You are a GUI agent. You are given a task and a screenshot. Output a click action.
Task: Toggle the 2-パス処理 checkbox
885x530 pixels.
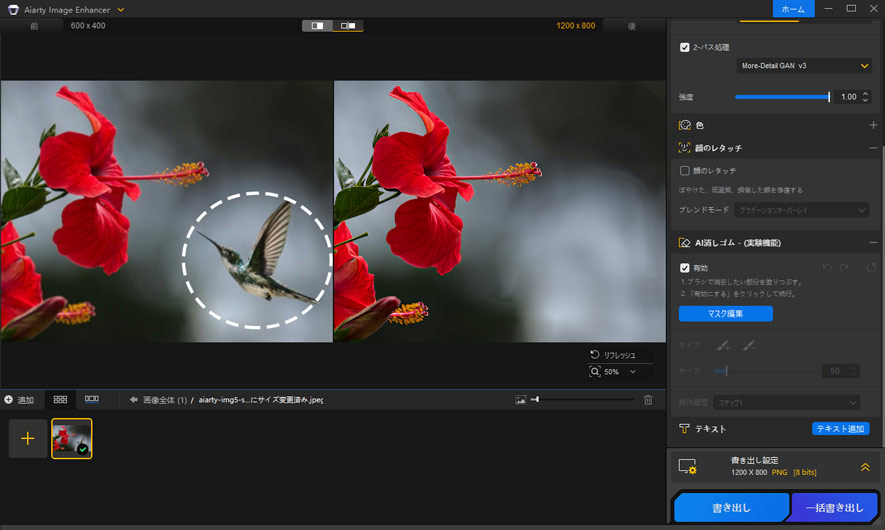(x=685, y=47)
